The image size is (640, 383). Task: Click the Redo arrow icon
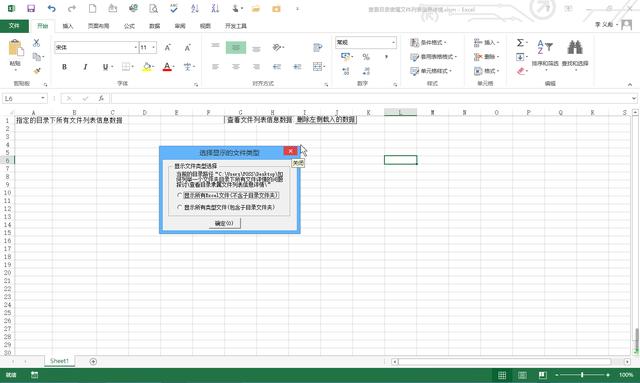(72, 9)
